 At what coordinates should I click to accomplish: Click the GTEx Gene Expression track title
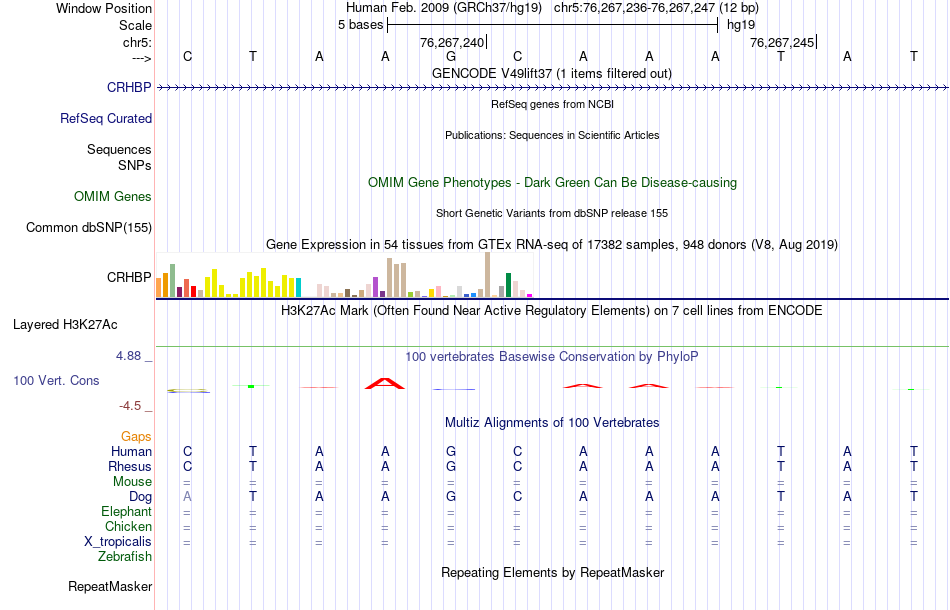tap(552, 244)
